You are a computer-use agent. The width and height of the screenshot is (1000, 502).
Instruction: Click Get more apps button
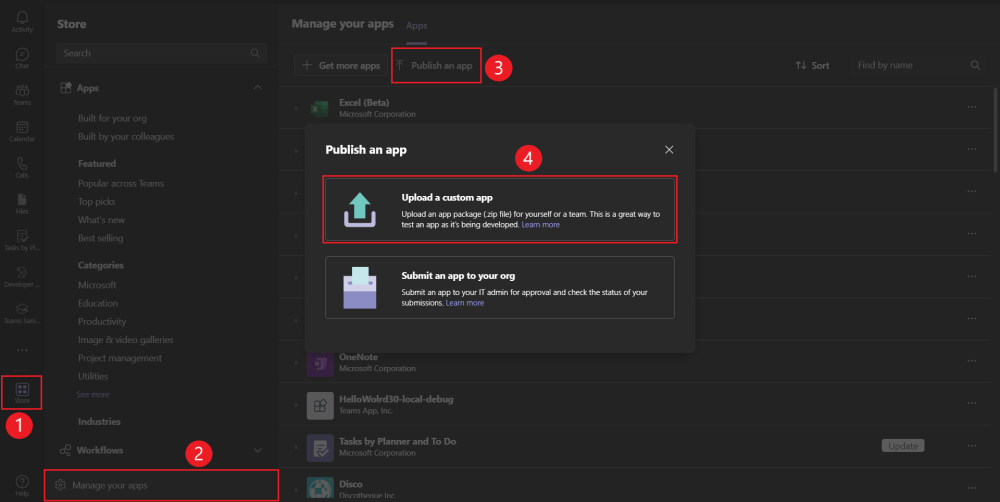tap(341, 65)
